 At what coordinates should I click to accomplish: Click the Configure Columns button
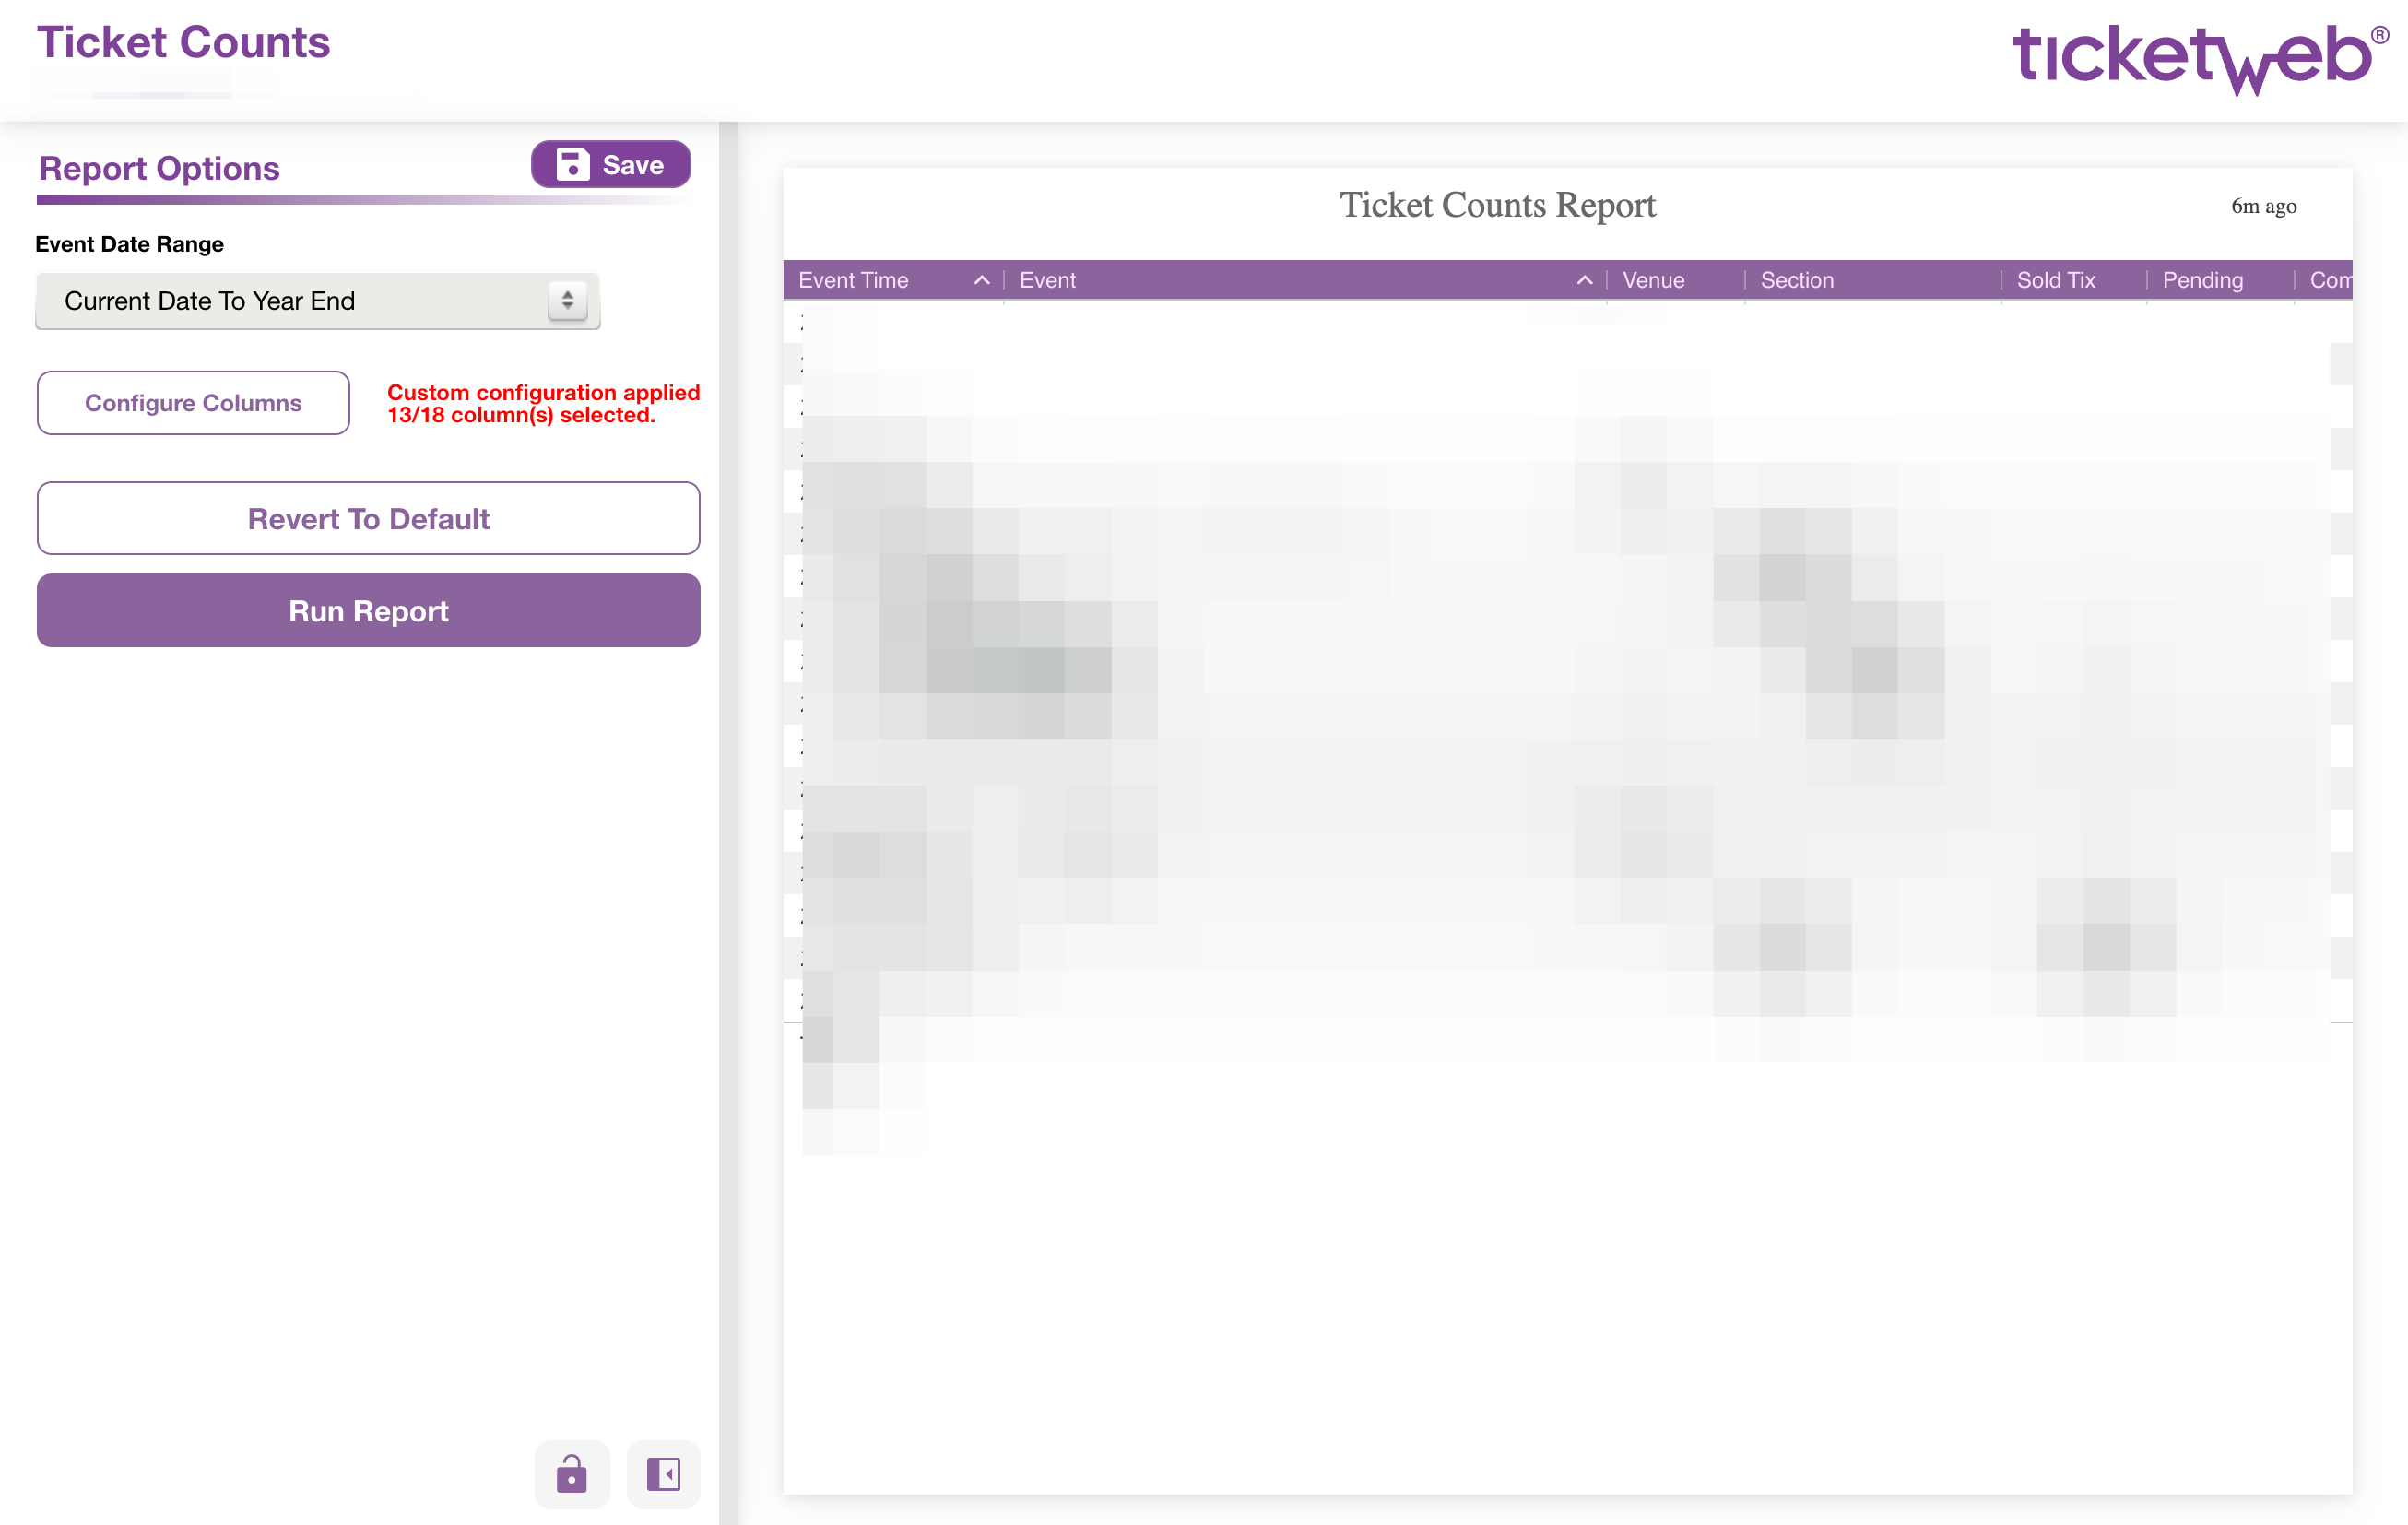click(x=193, y=403)
